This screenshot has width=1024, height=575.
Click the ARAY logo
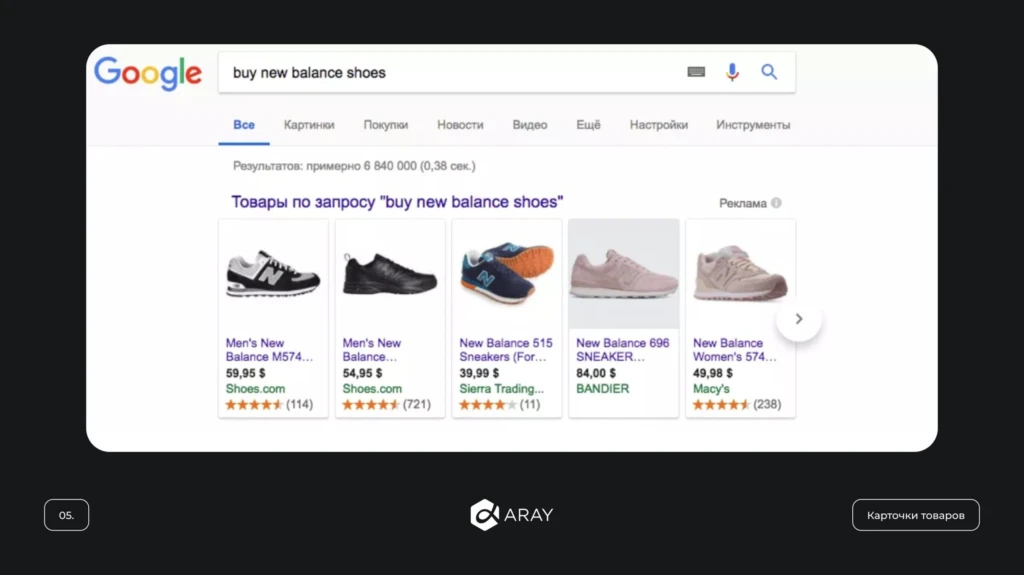(x=512, y=515)
